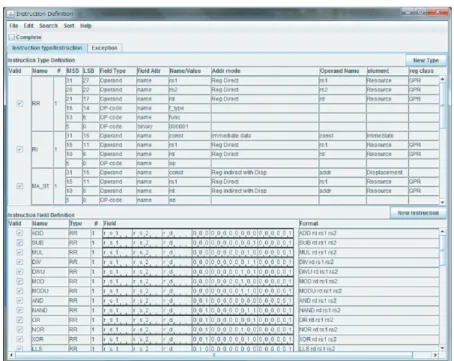Screen dimensions: 454x361
Task: Toggle Valid checkbox for XOR instruction
Action: click(20, 339)
